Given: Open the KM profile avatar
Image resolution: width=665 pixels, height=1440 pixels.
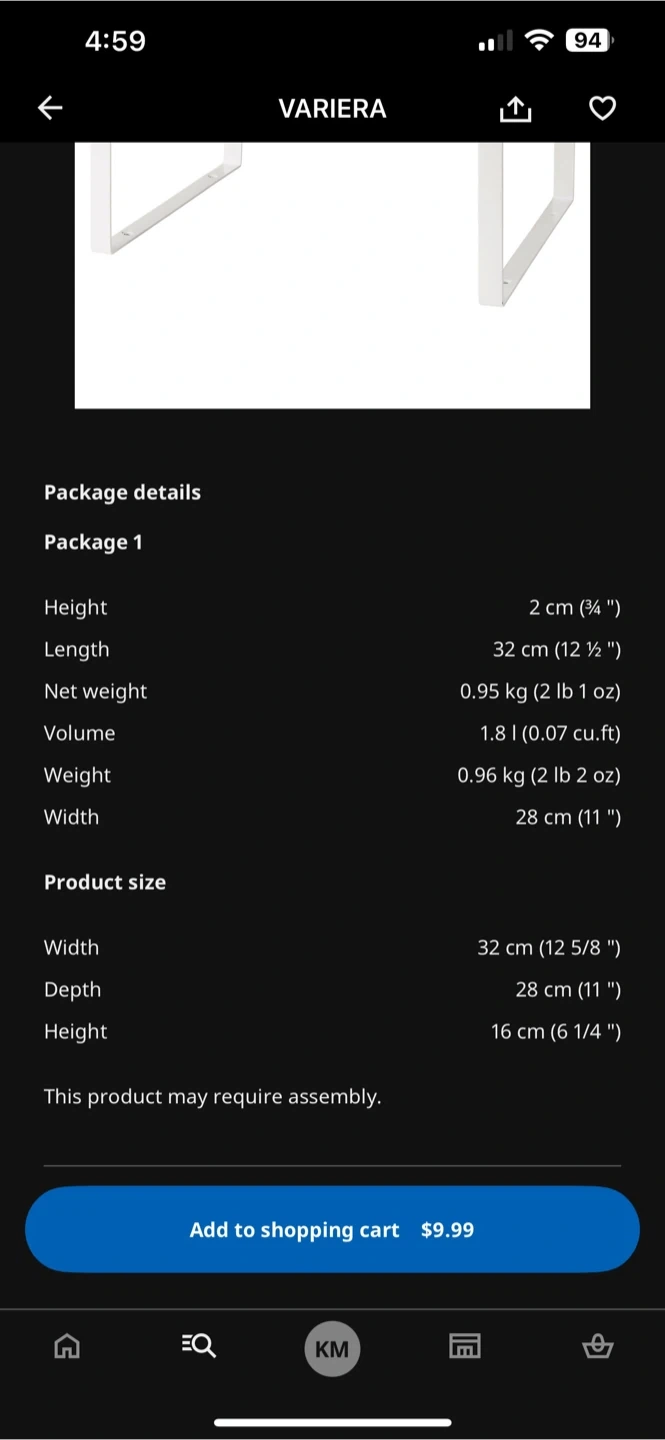Looking at the screenshot, I should pyautogui.click(x=332, y=1349).
